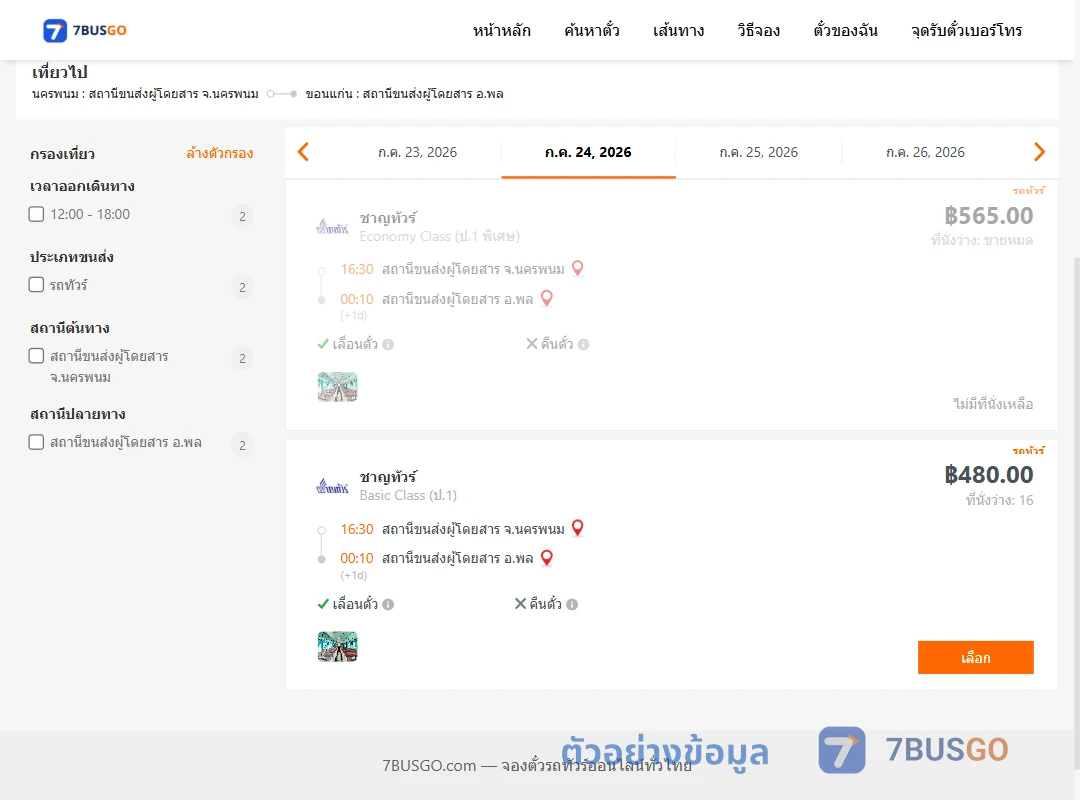Click ชาญทัวร์ operator logo on Basic Class card
1080x800 pixels.
pyautogui.click(x=332, y=486)
